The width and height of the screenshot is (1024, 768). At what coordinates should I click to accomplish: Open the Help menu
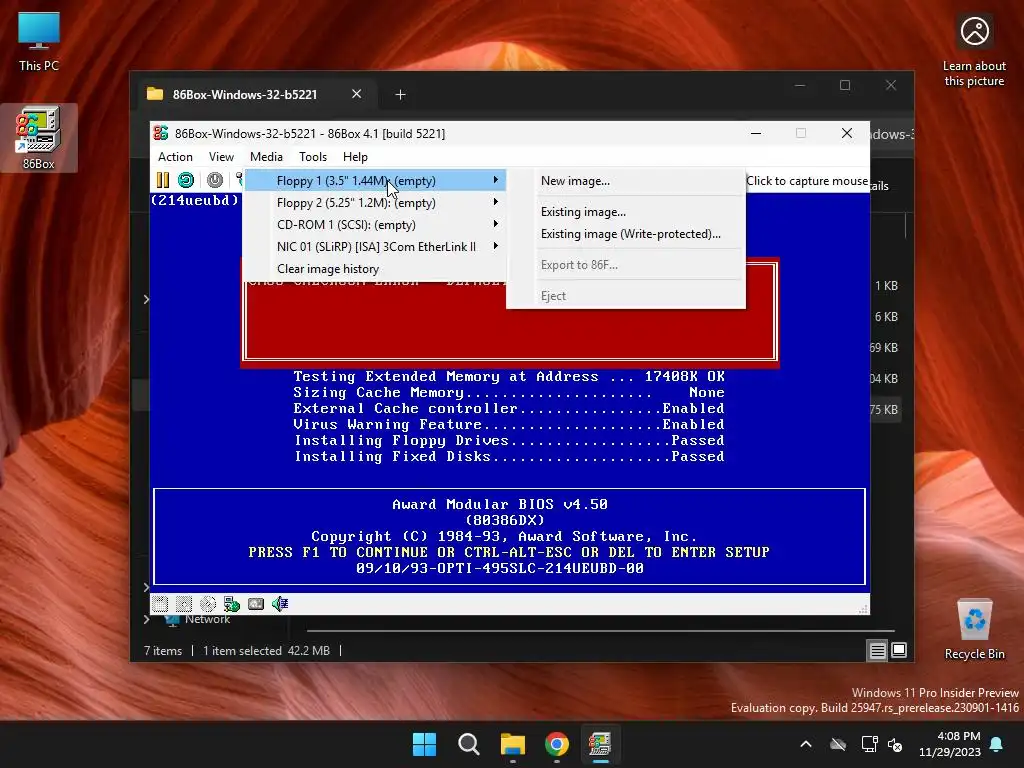[x=355, y=157]
